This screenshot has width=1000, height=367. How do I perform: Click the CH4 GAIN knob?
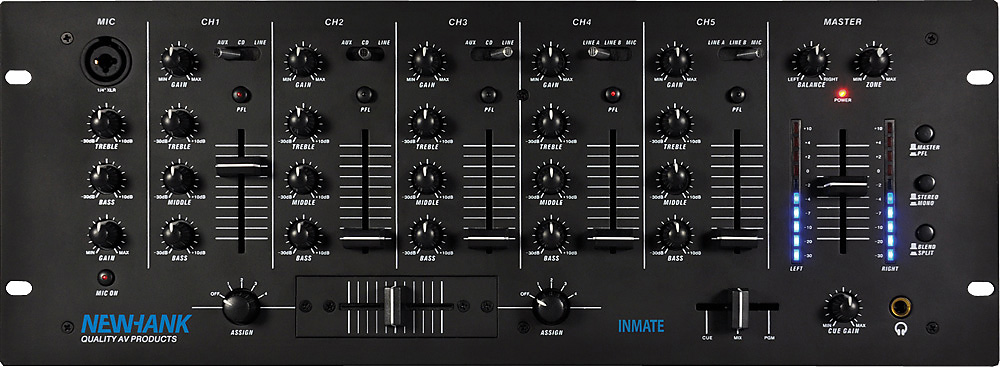click(x=551, y=61)
